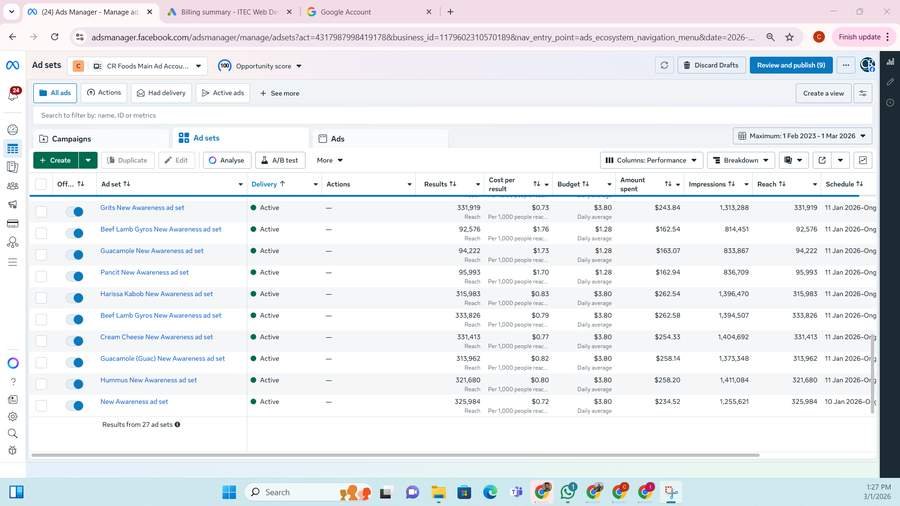Screen dimensions: 900x506
Task: Open the three-dot more options button
Action: [845, 65]
